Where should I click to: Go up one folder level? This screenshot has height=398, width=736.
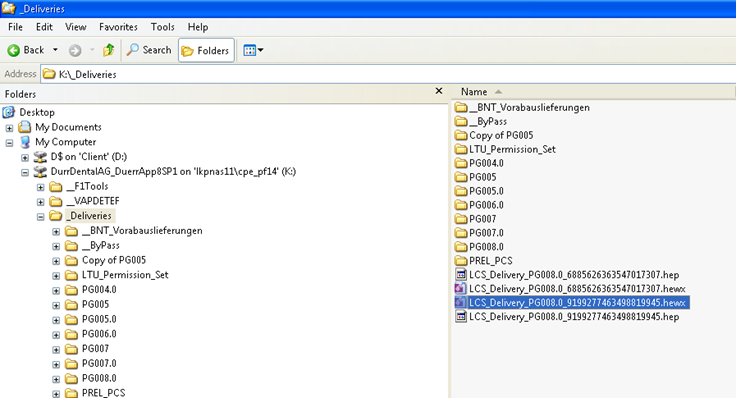point(109,50)
